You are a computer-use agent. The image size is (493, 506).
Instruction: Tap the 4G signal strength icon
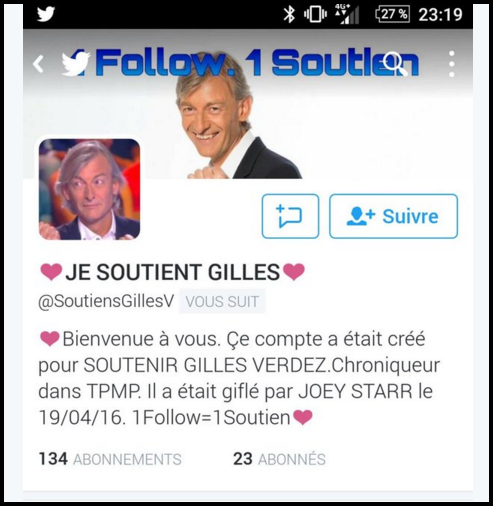coord(347,15)
